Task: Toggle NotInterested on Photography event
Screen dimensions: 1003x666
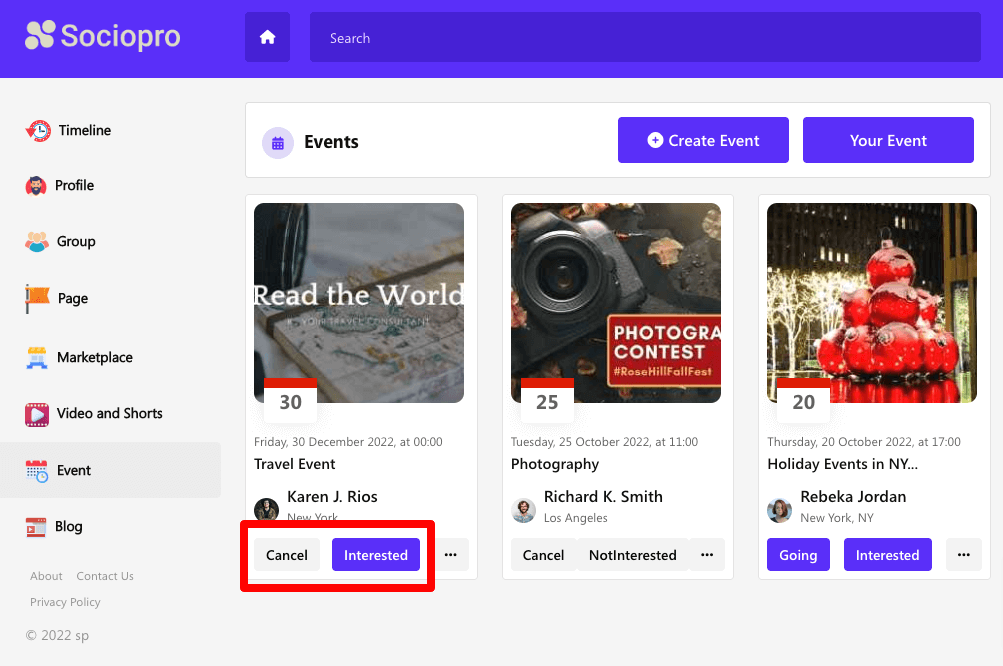Action: [x=632, y=555]
